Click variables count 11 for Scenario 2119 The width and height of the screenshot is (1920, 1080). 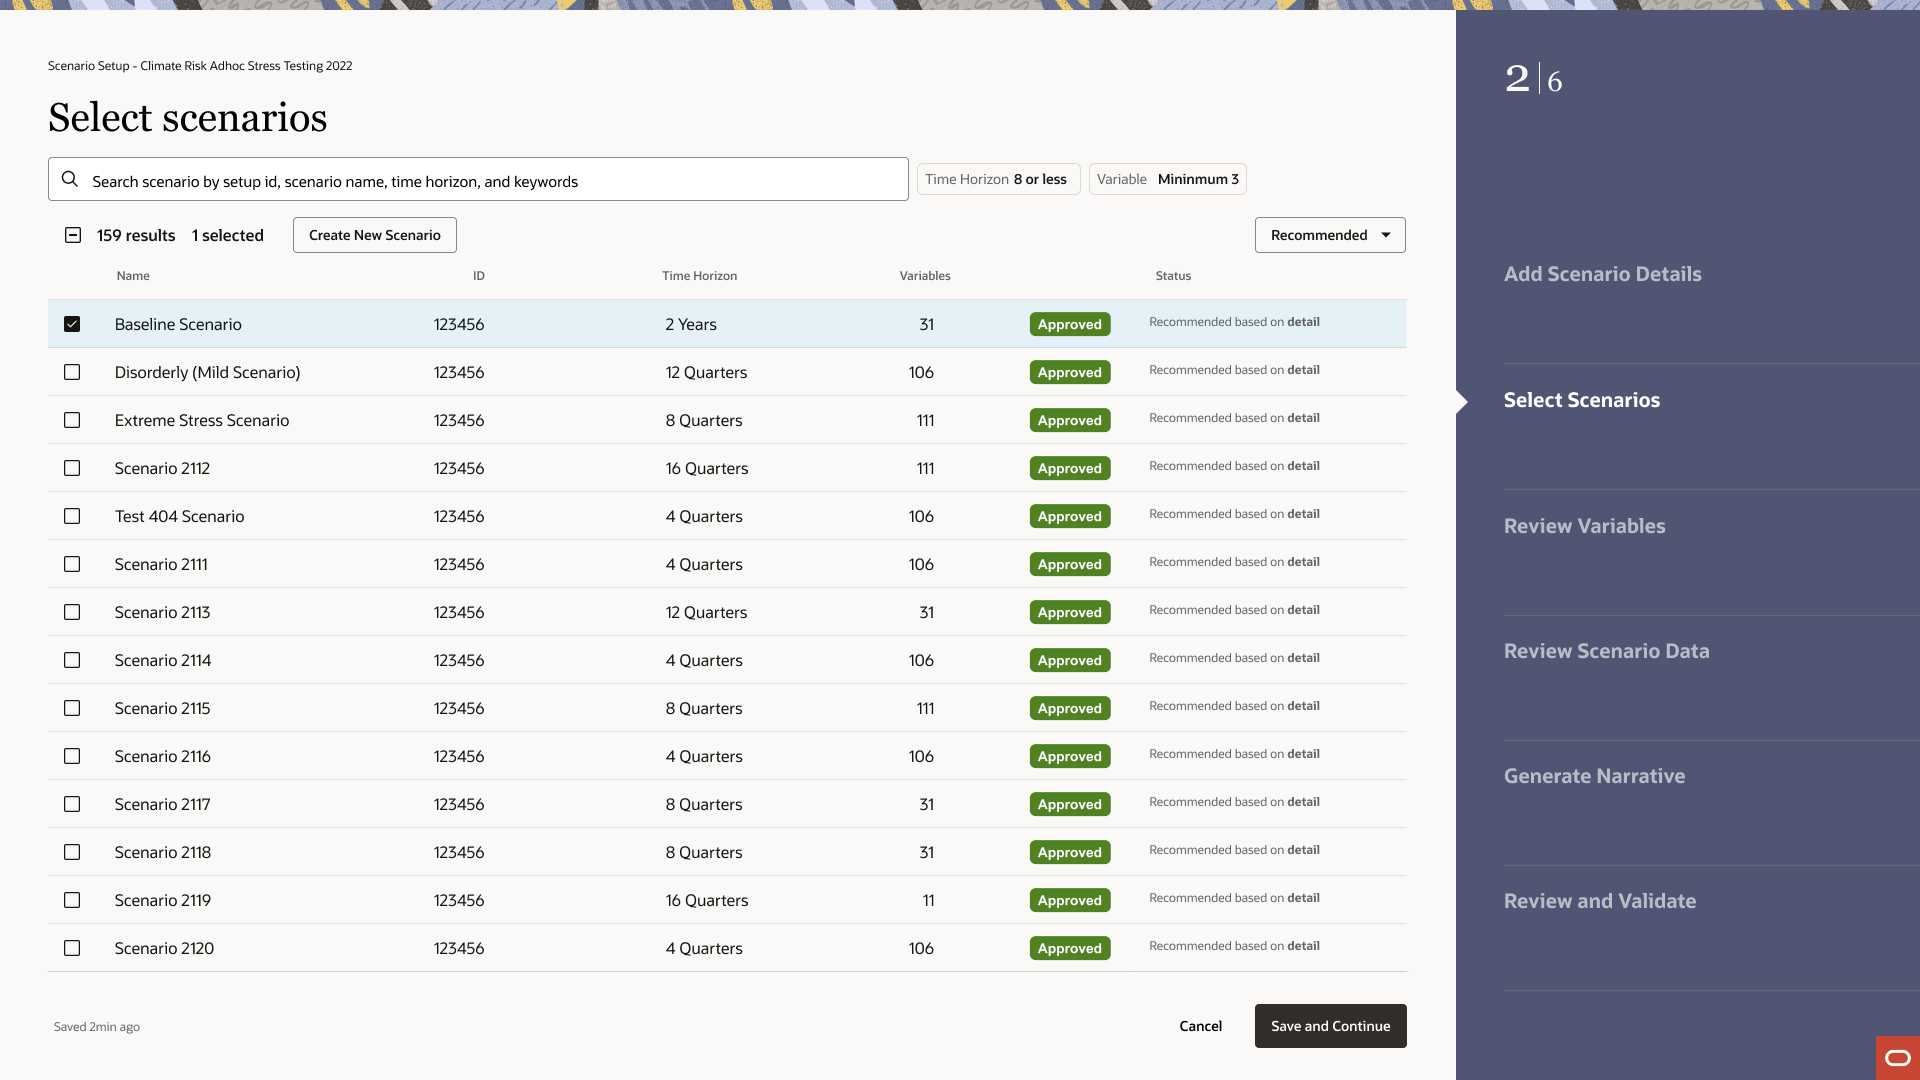(x=928, y=900)
